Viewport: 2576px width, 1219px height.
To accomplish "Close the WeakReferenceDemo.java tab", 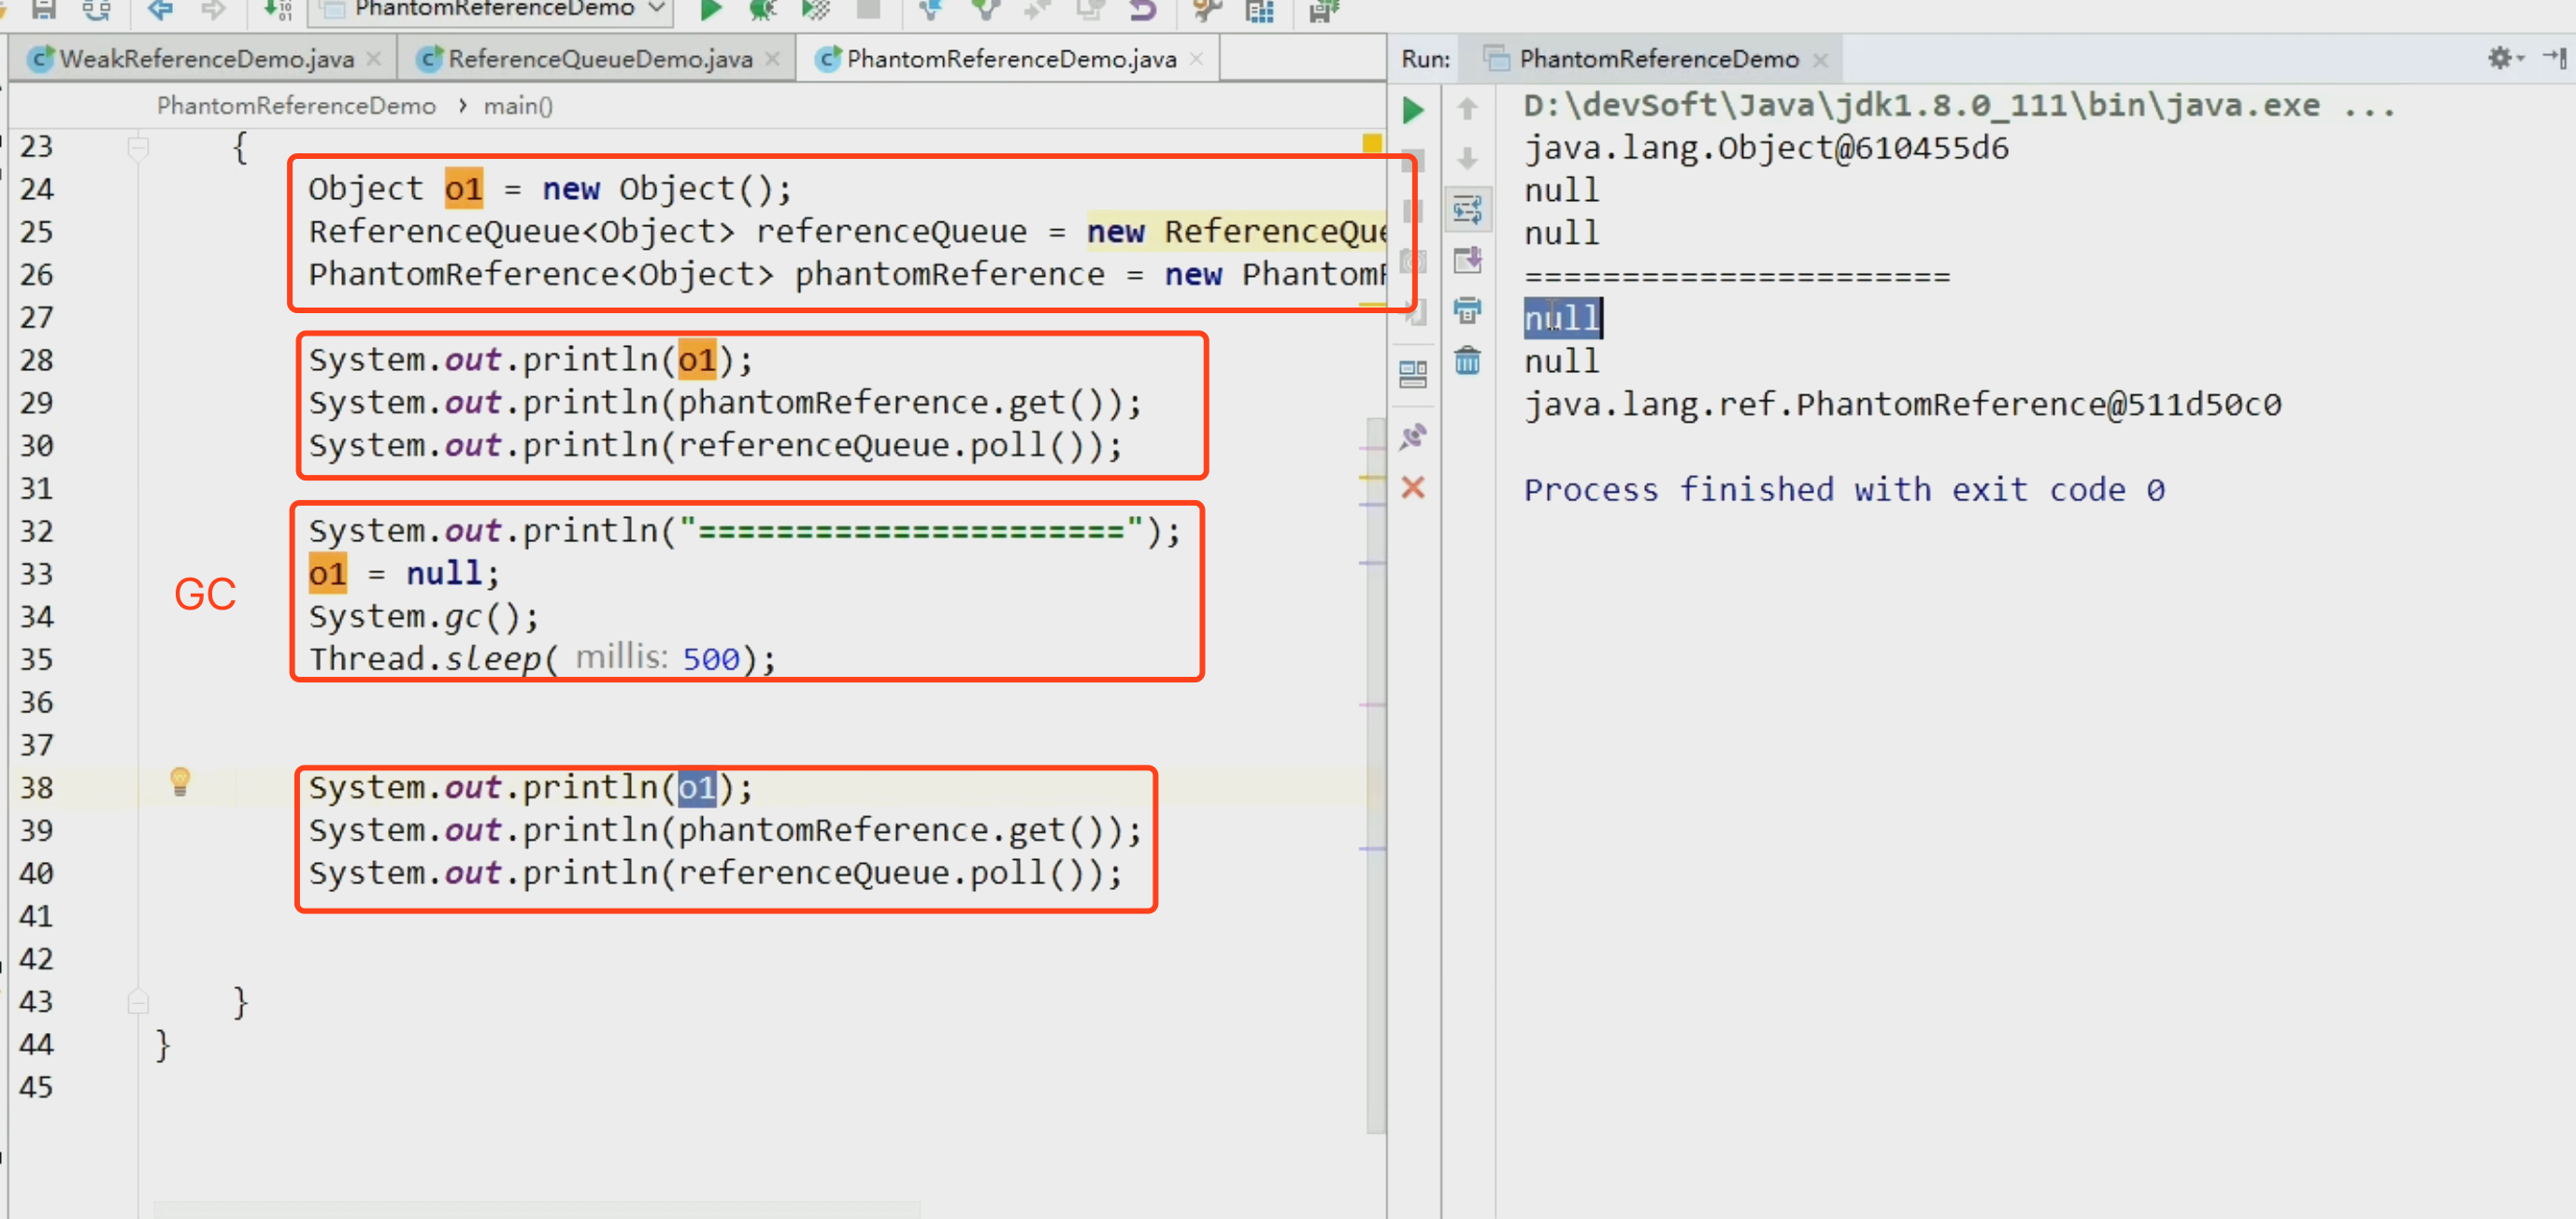I will pyautogui.click(x=374, y=59).
